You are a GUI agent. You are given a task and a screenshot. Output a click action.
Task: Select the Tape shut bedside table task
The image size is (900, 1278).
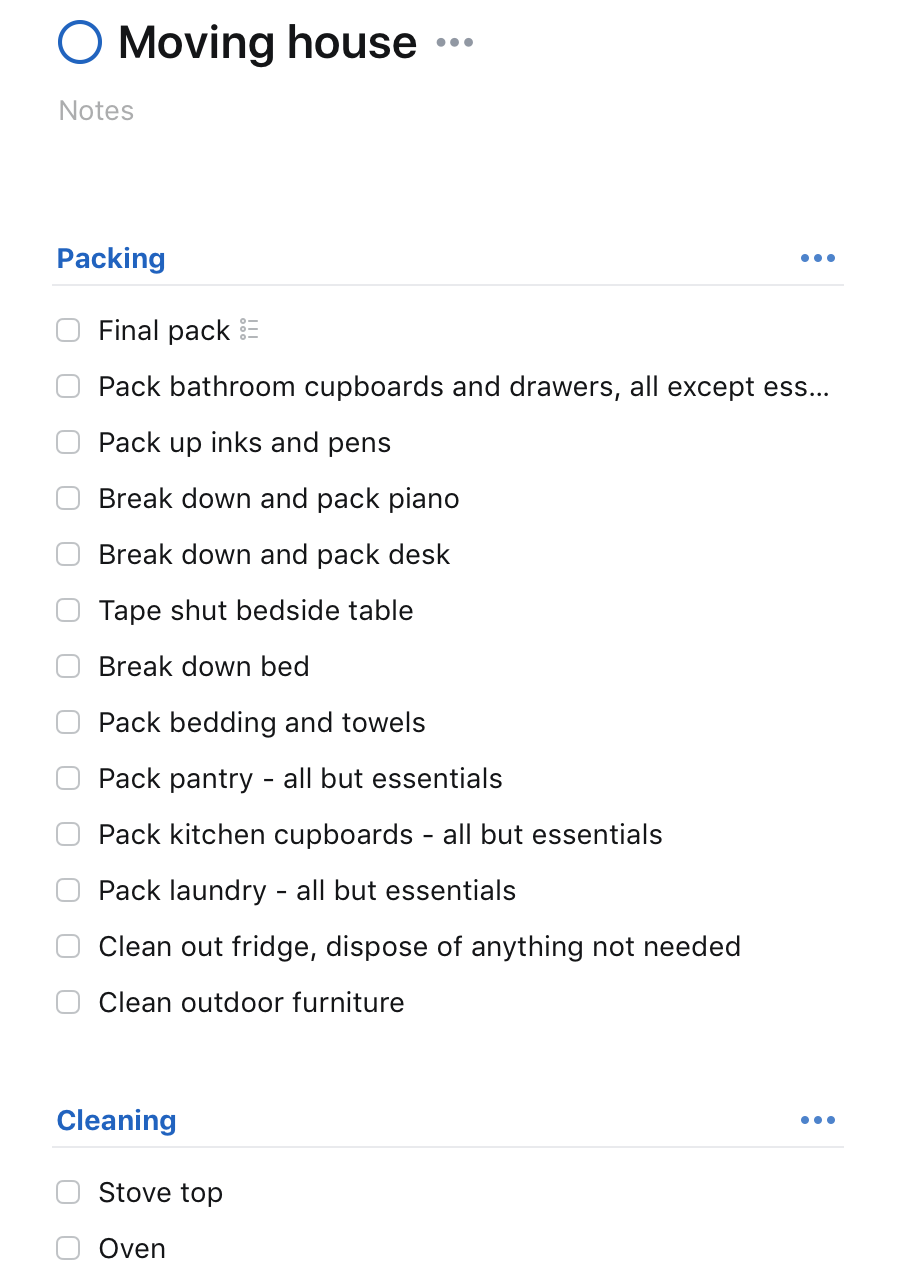pyautogui.click(x=255, y=610)
